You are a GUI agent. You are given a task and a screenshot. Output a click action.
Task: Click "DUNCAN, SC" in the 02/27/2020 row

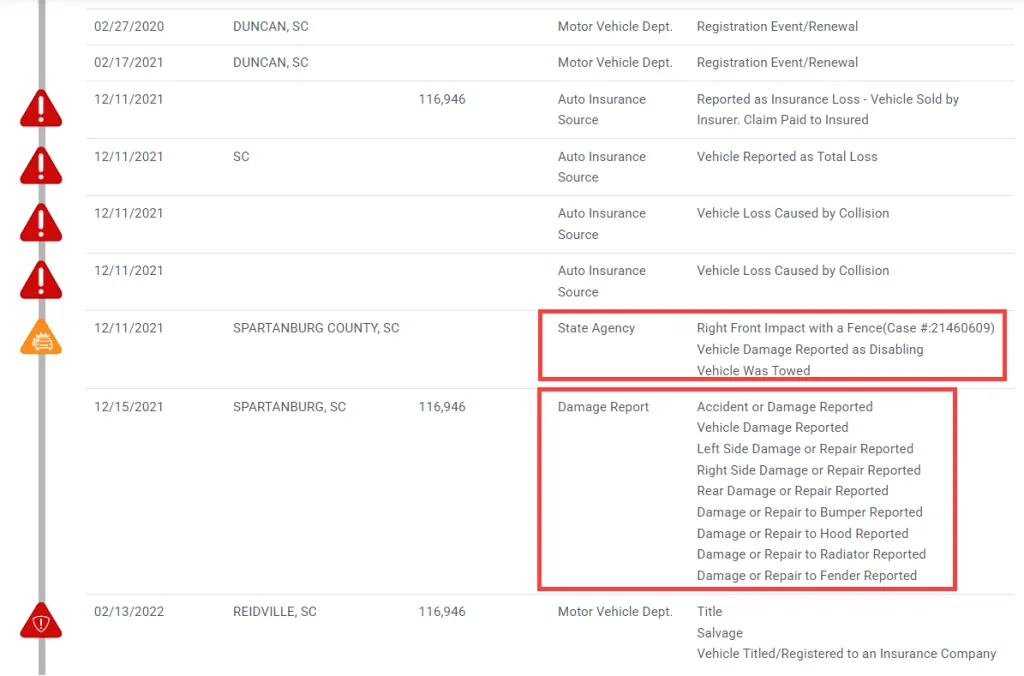point(270,27)
